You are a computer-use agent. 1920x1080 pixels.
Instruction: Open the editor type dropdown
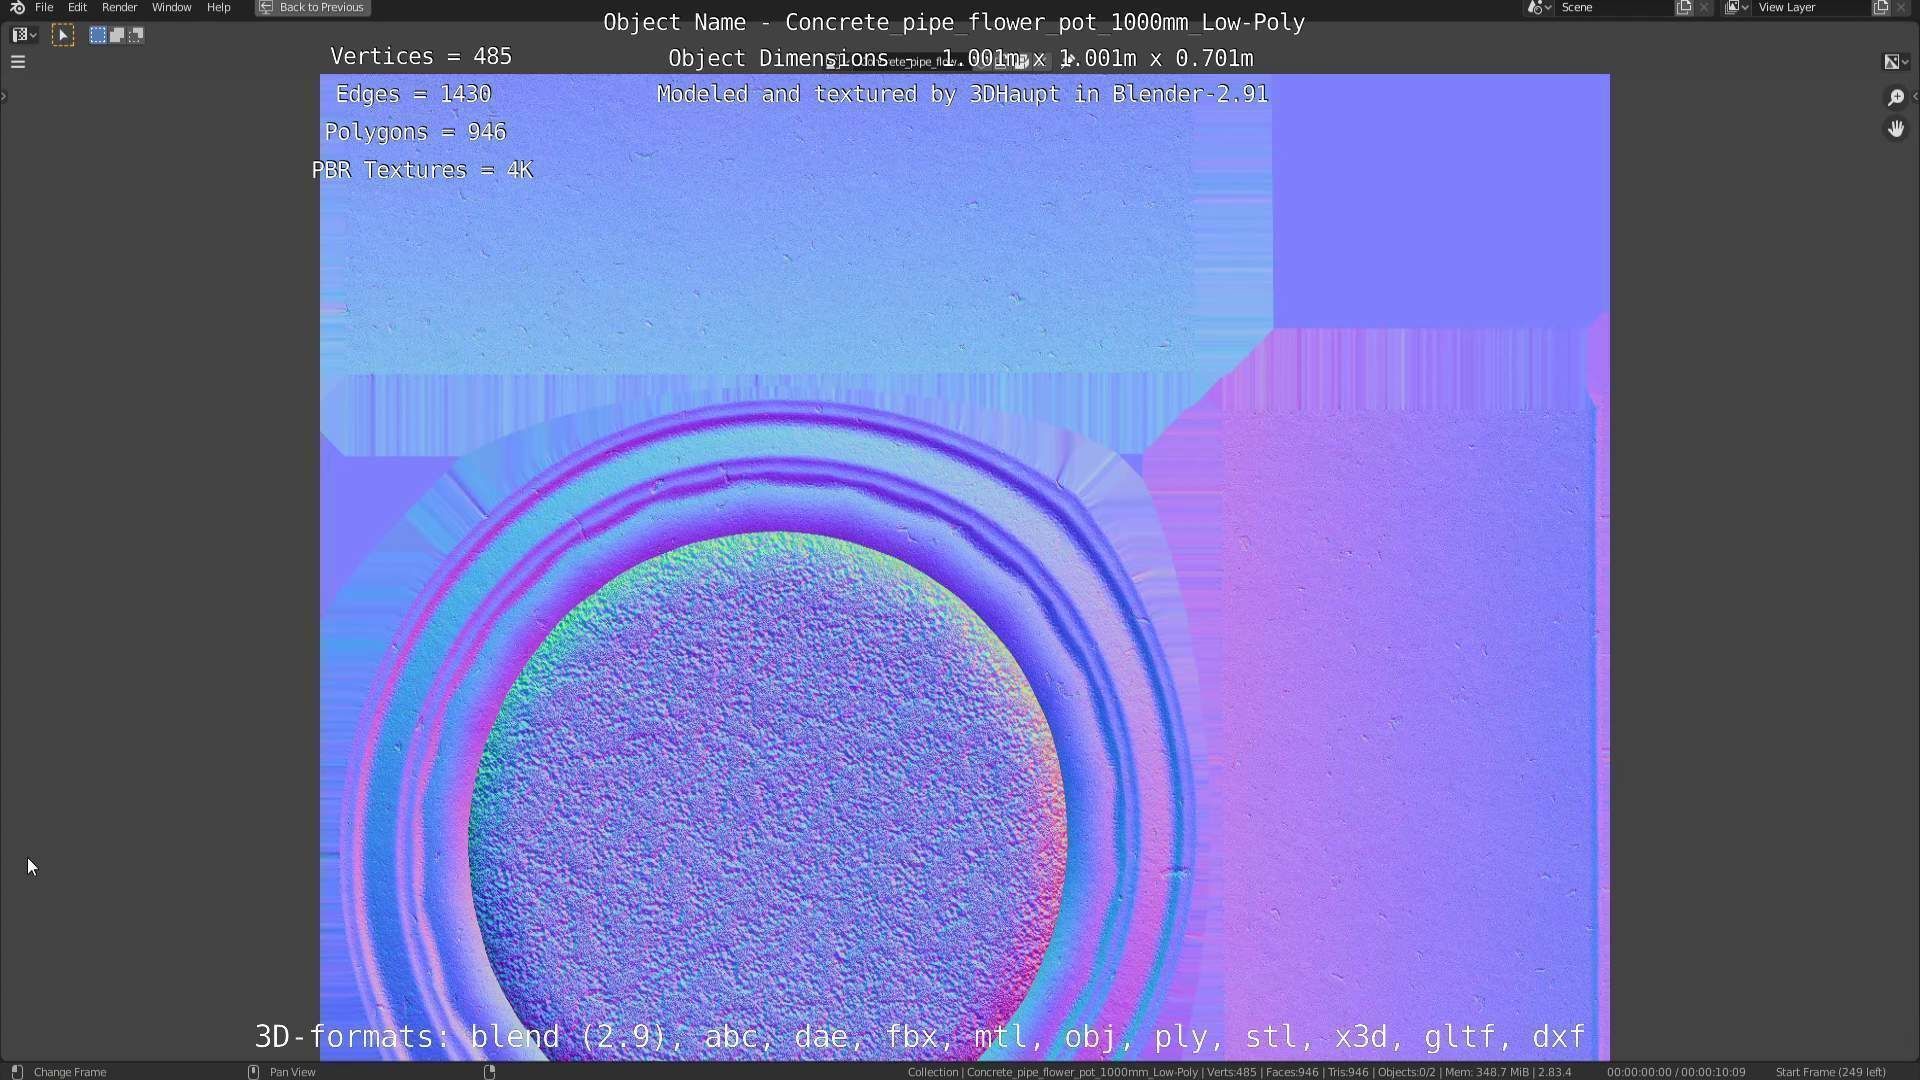point(24,35)
